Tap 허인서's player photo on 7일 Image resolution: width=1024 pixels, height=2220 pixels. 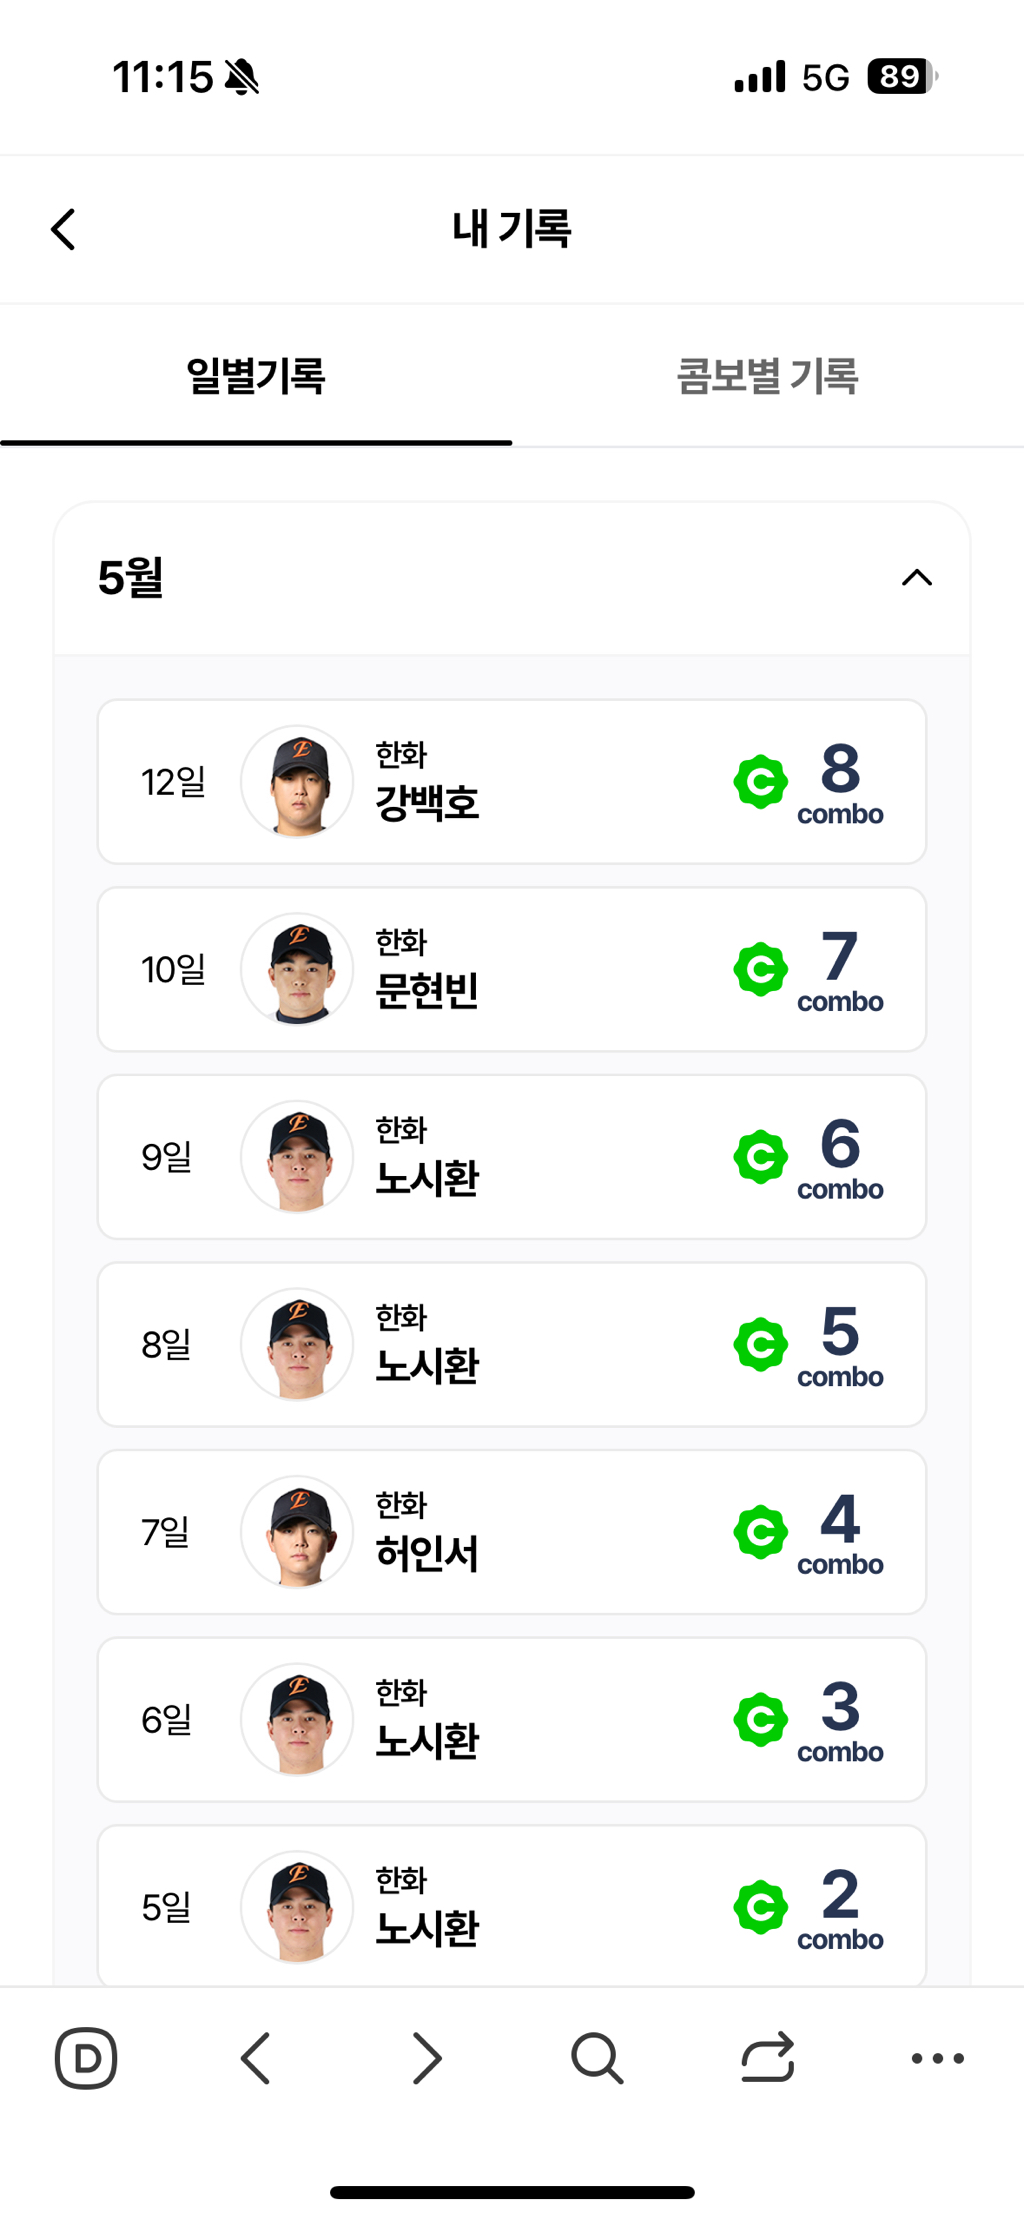(x=297, y=1532)
